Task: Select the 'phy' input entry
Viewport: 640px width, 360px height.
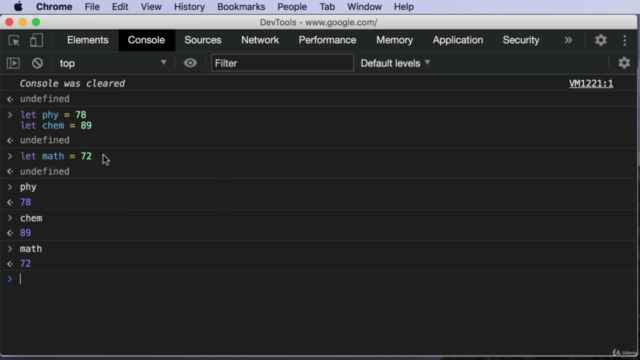Action: click(x=28, y=187)
